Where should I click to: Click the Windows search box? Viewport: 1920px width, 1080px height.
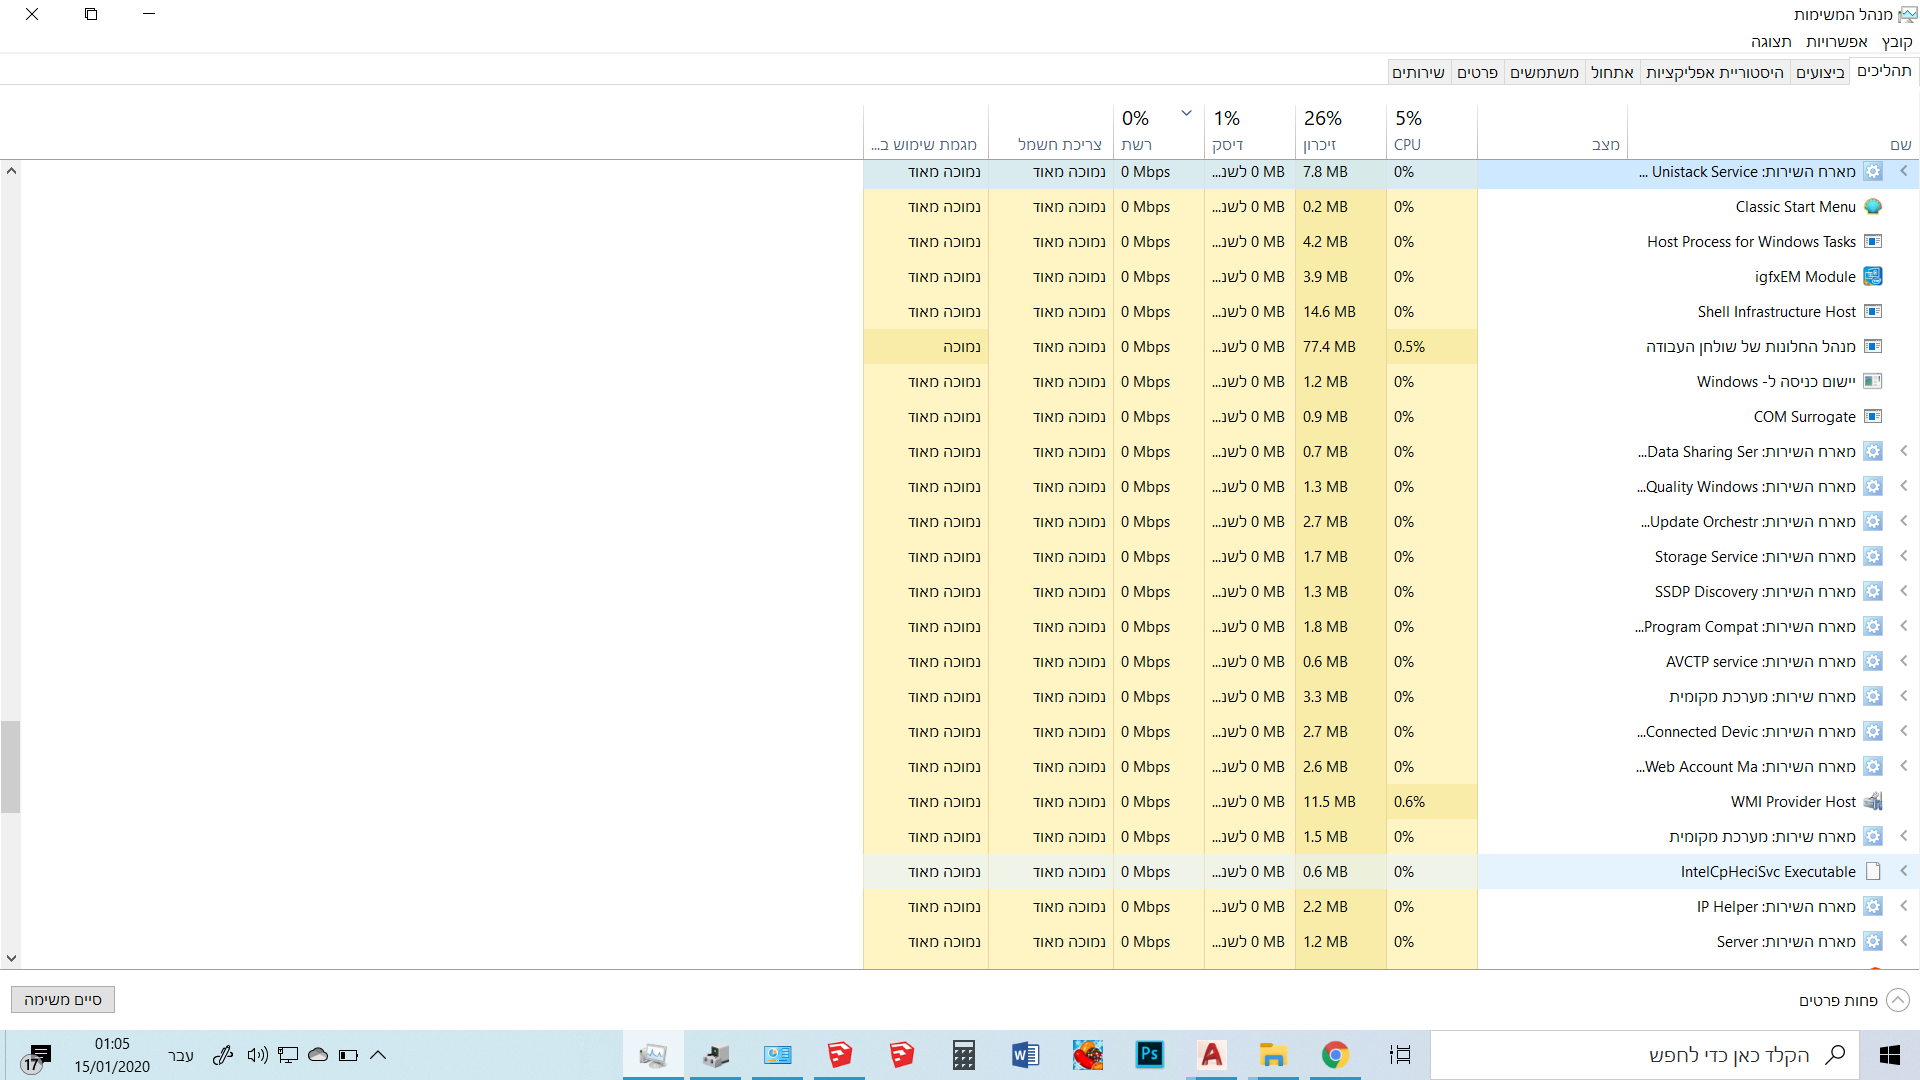click(x=1700, y=1055)
